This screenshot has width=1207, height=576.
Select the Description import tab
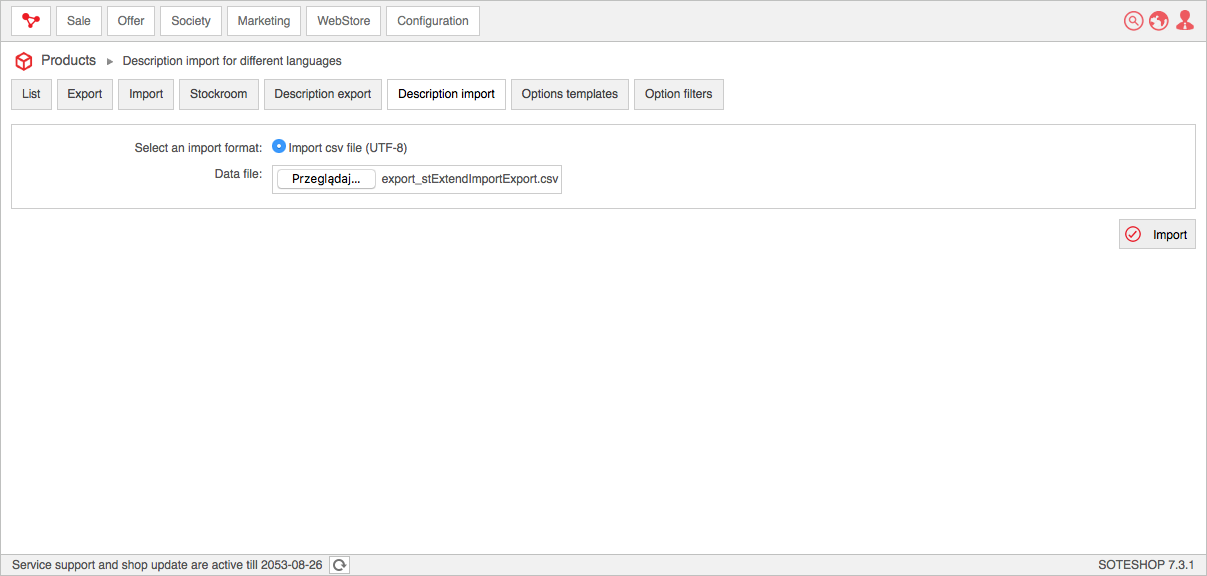(446, 94)
